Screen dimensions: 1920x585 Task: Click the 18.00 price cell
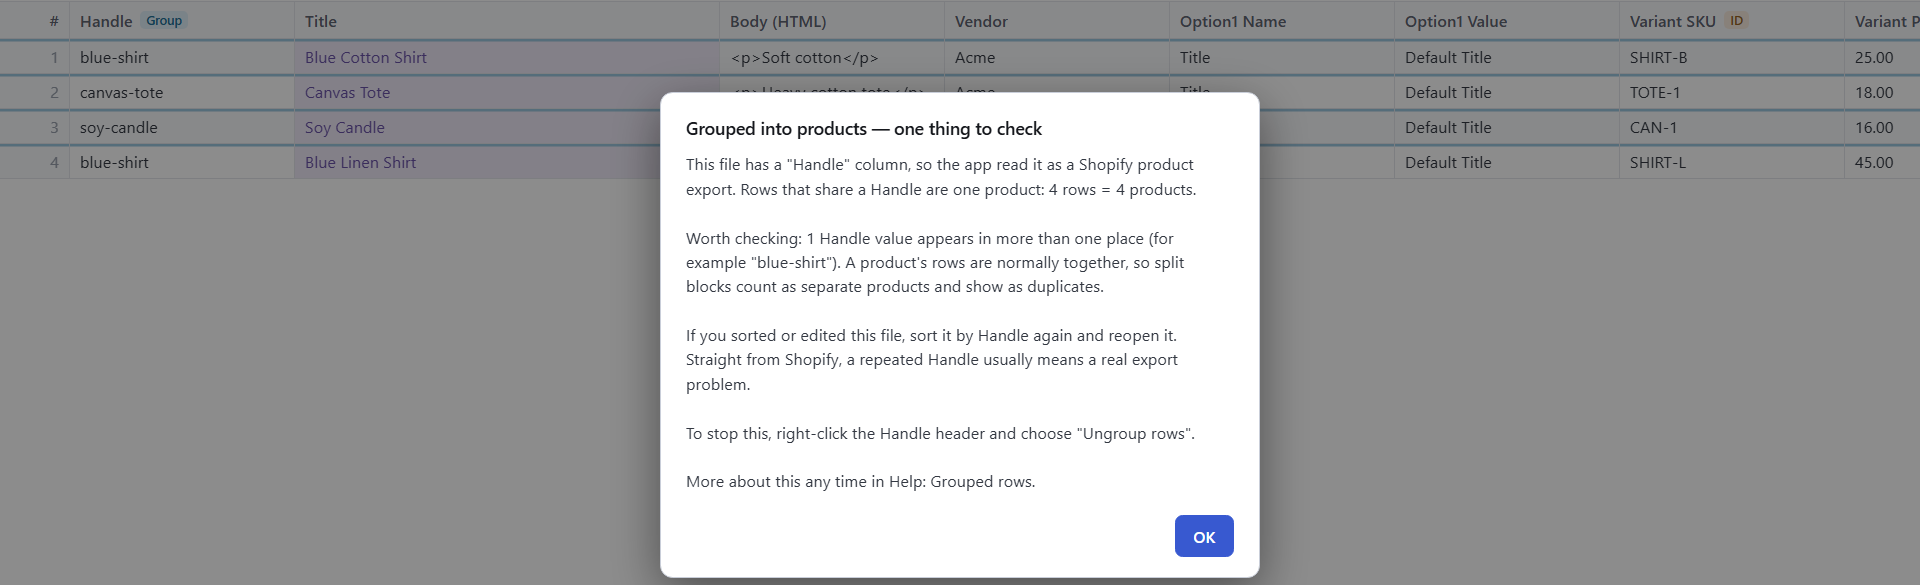(x=1882, y=93)
